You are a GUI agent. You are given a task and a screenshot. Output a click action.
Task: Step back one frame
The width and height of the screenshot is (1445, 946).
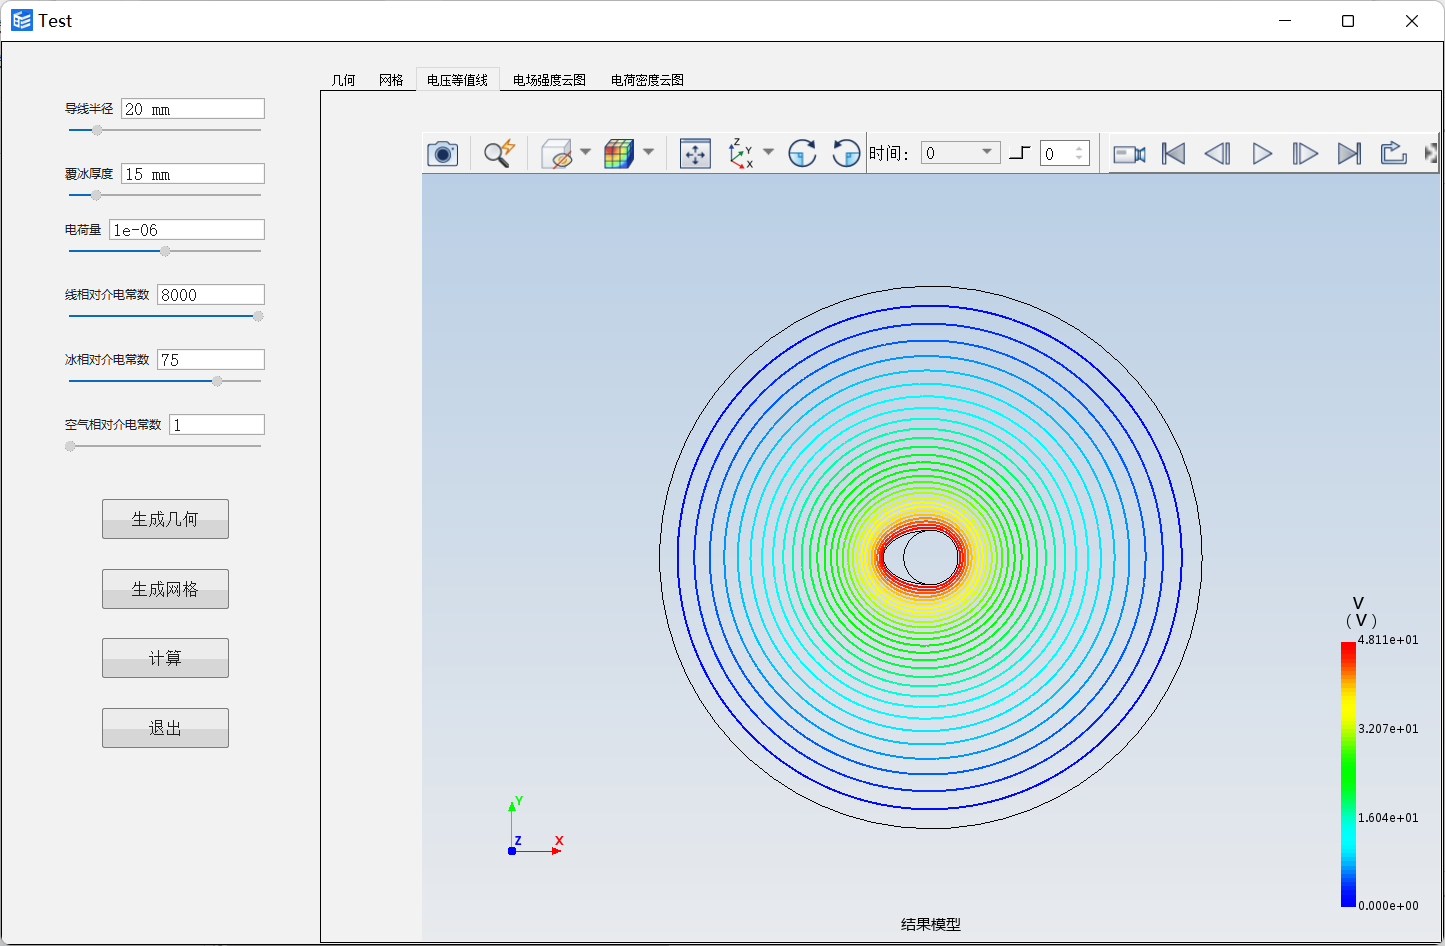(1217, 154)
